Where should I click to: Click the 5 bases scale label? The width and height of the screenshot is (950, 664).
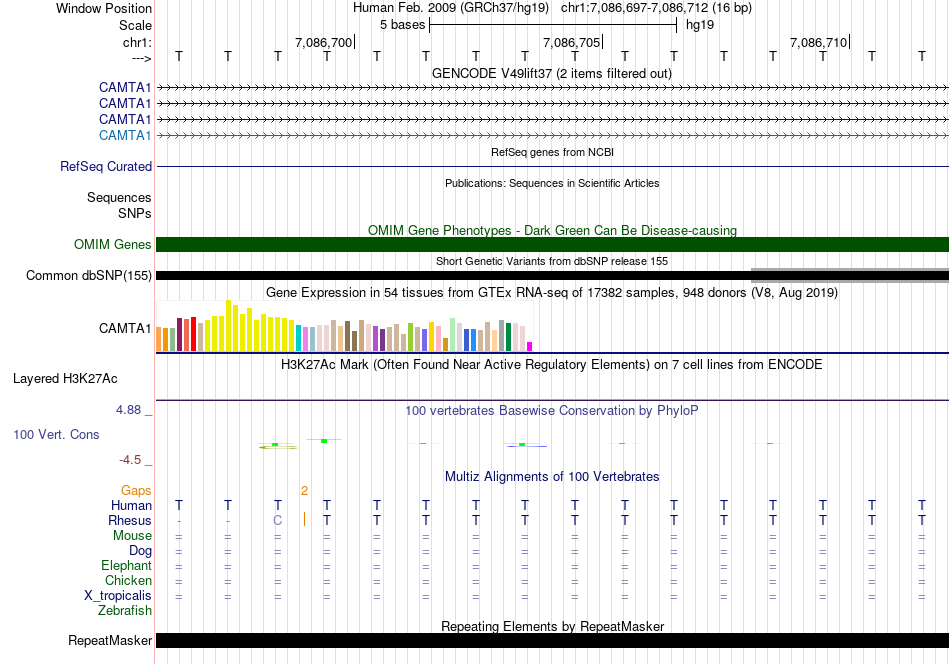[x=402, y=25]
